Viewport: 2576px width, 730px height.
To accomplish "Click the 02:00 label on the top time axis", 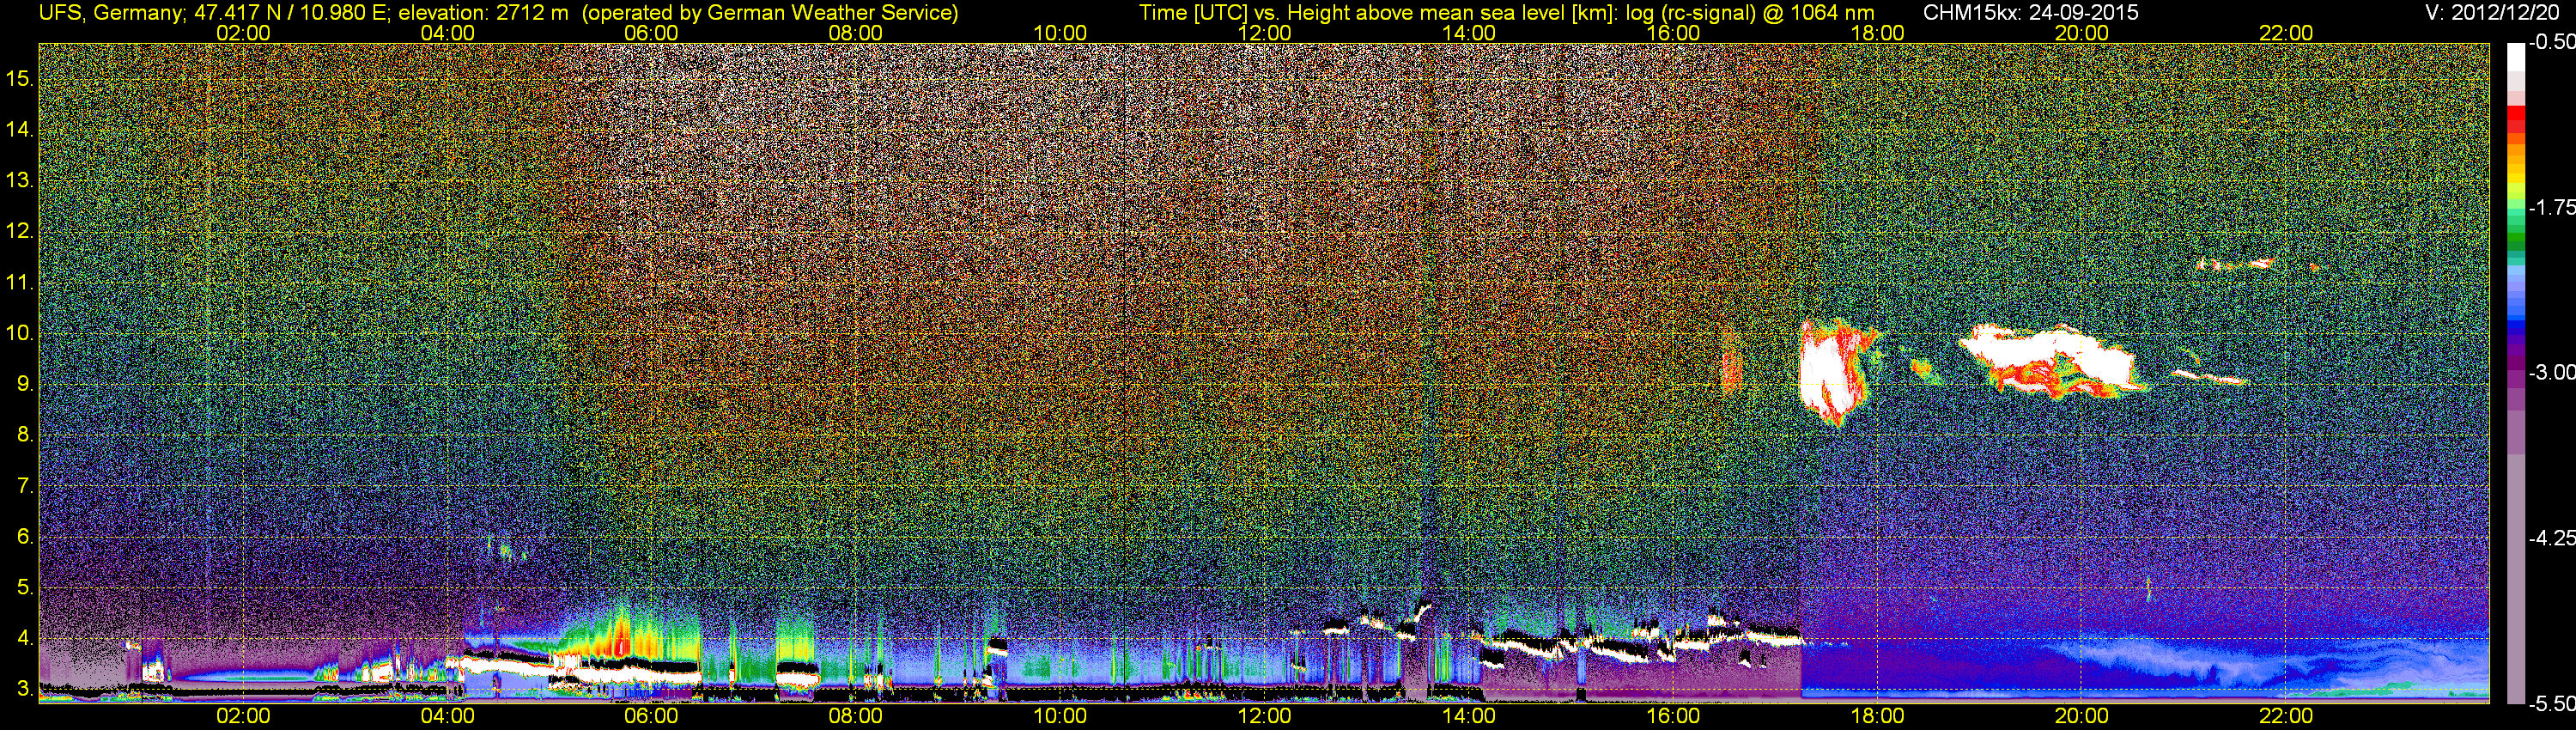I will click(x=243, y=33).
